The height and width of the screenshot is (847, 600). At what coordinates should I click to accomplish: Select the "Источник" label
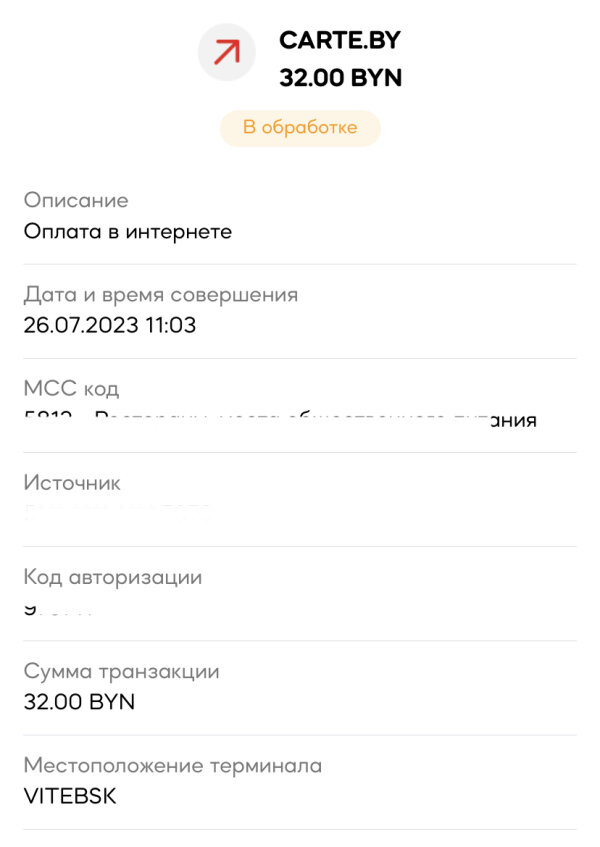72,482
